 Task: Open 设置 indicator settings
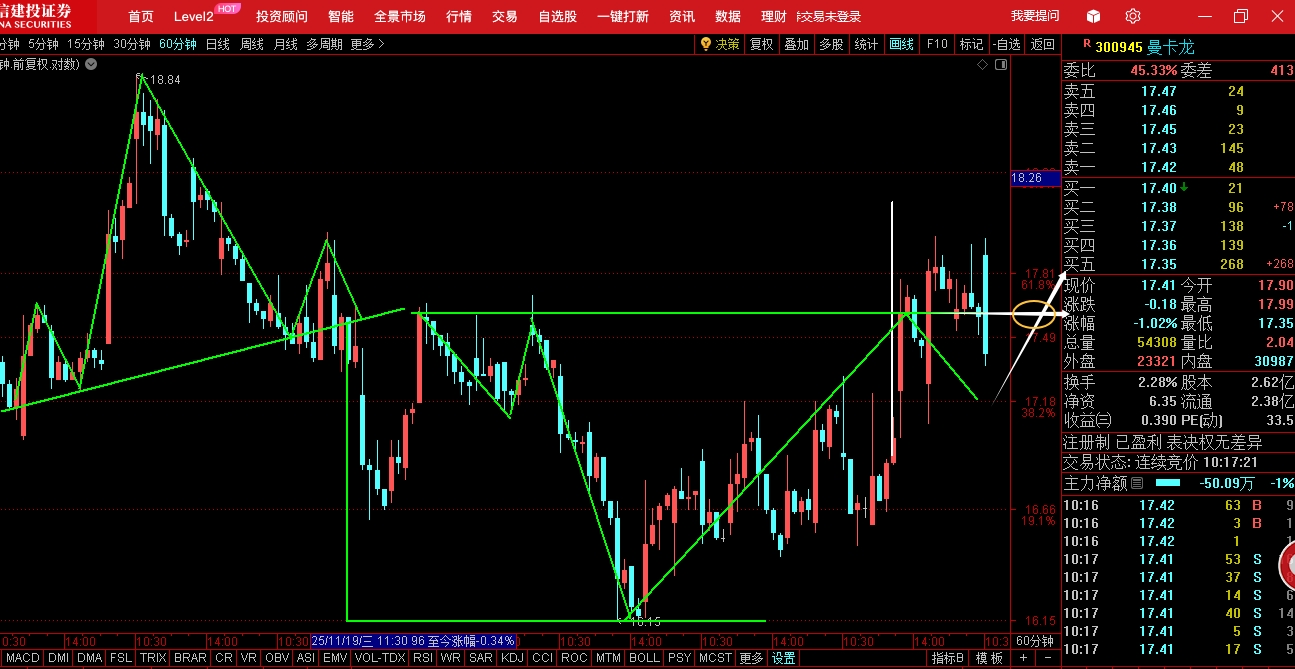pos(784,658)
